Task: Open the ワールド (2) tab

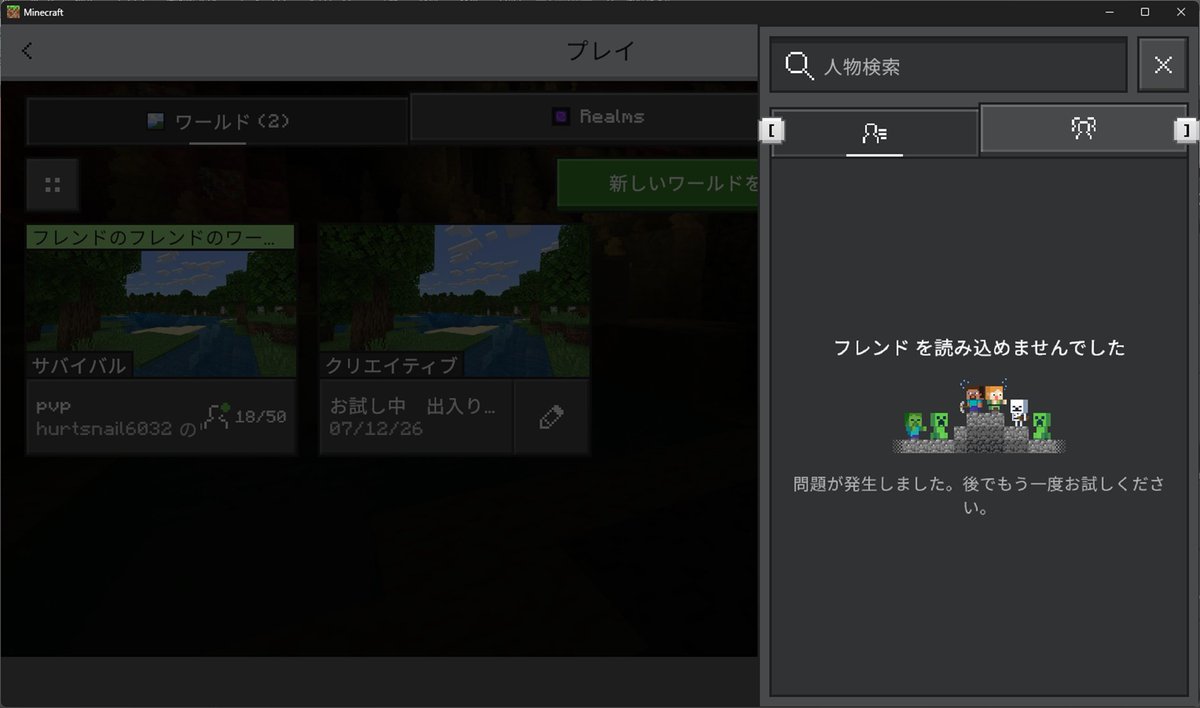Action: 218,121
